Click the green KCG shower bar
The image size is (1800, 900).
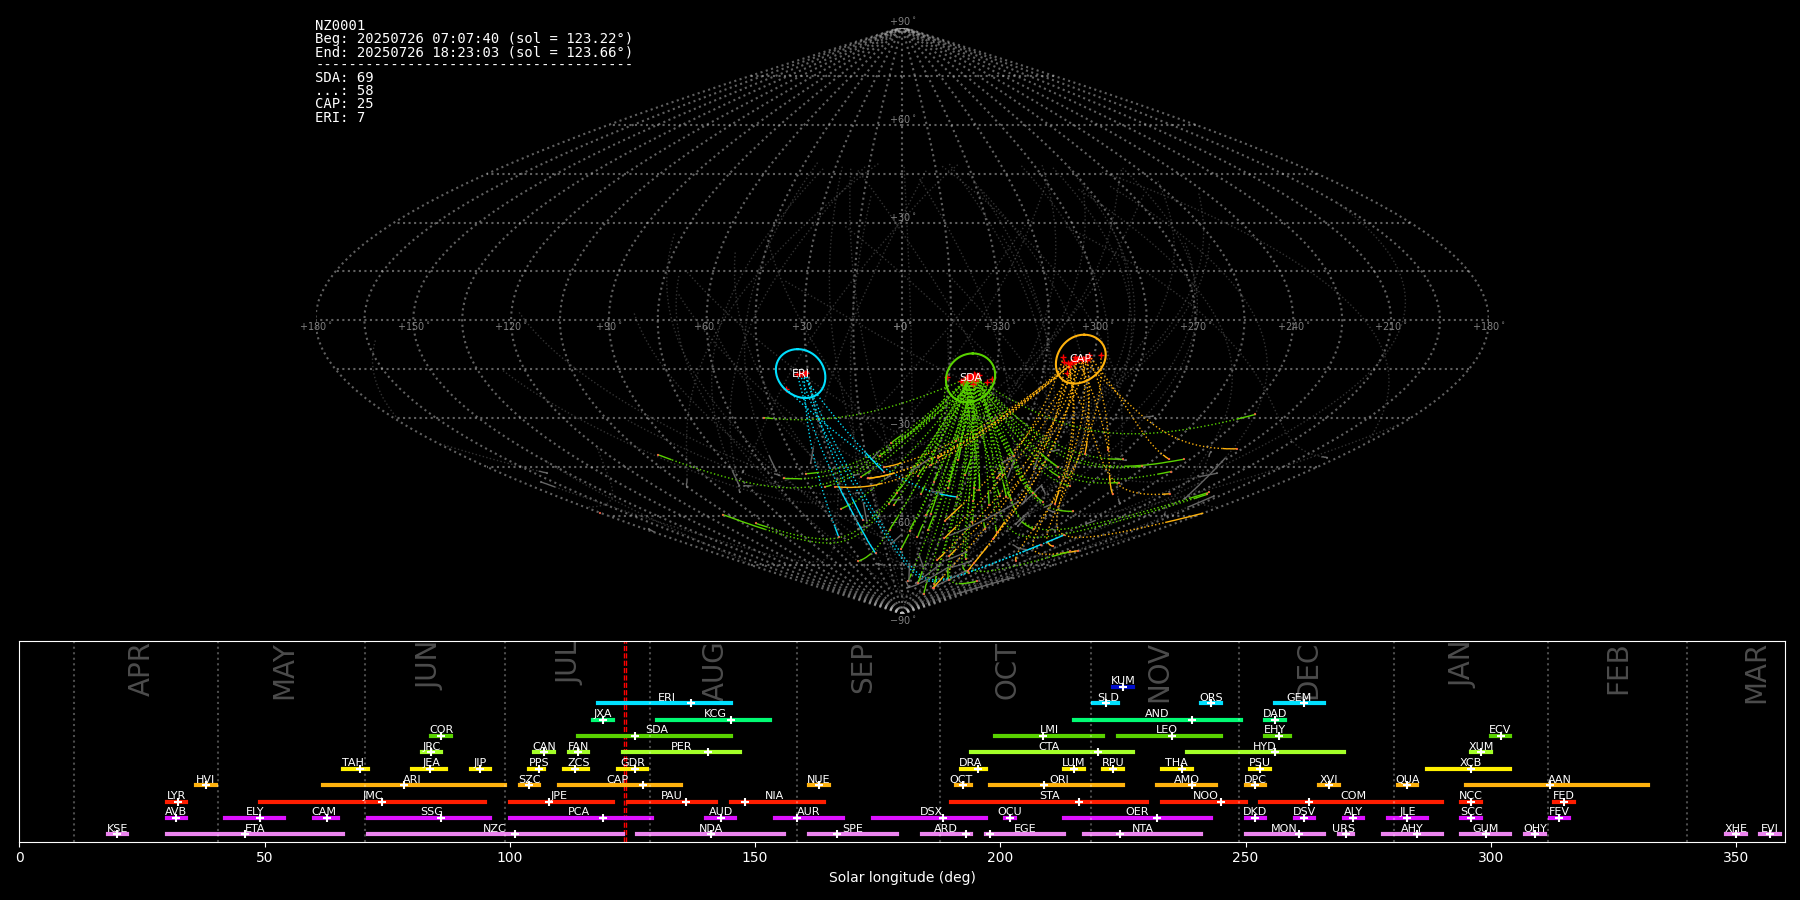click(713, 719)
